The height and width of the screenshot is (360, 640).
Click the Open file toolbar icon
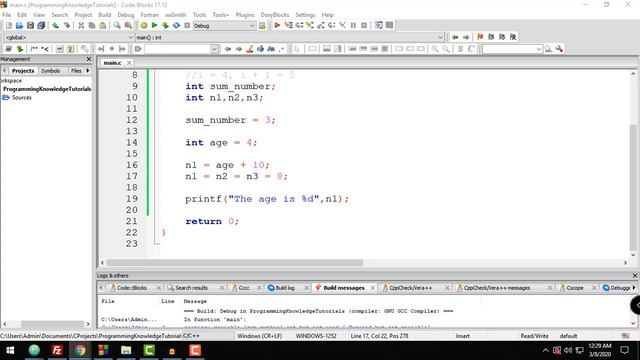[19, 25]
